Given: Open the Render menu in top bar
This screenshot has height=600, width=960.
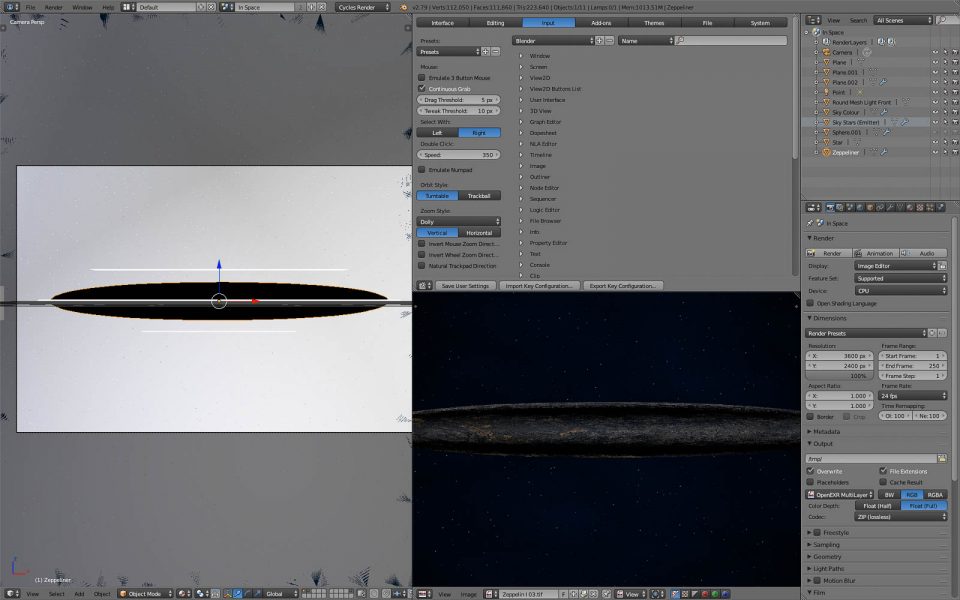Looking at the screenshot, I should point(54,7).
